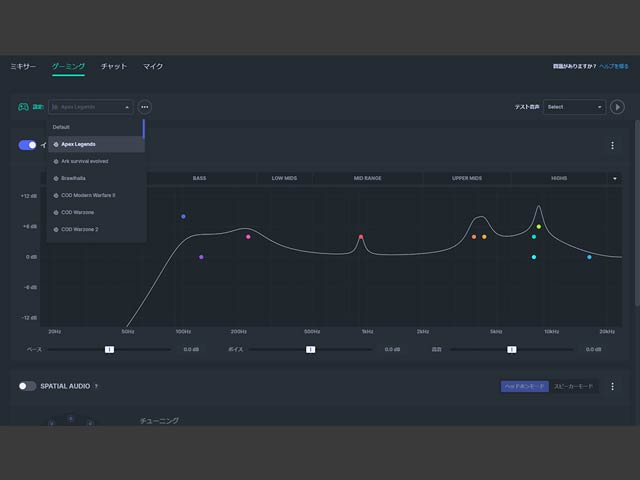Turn off the equalizer toggle switch
This screenshot has height=480, width=640.
pos(27,145)
